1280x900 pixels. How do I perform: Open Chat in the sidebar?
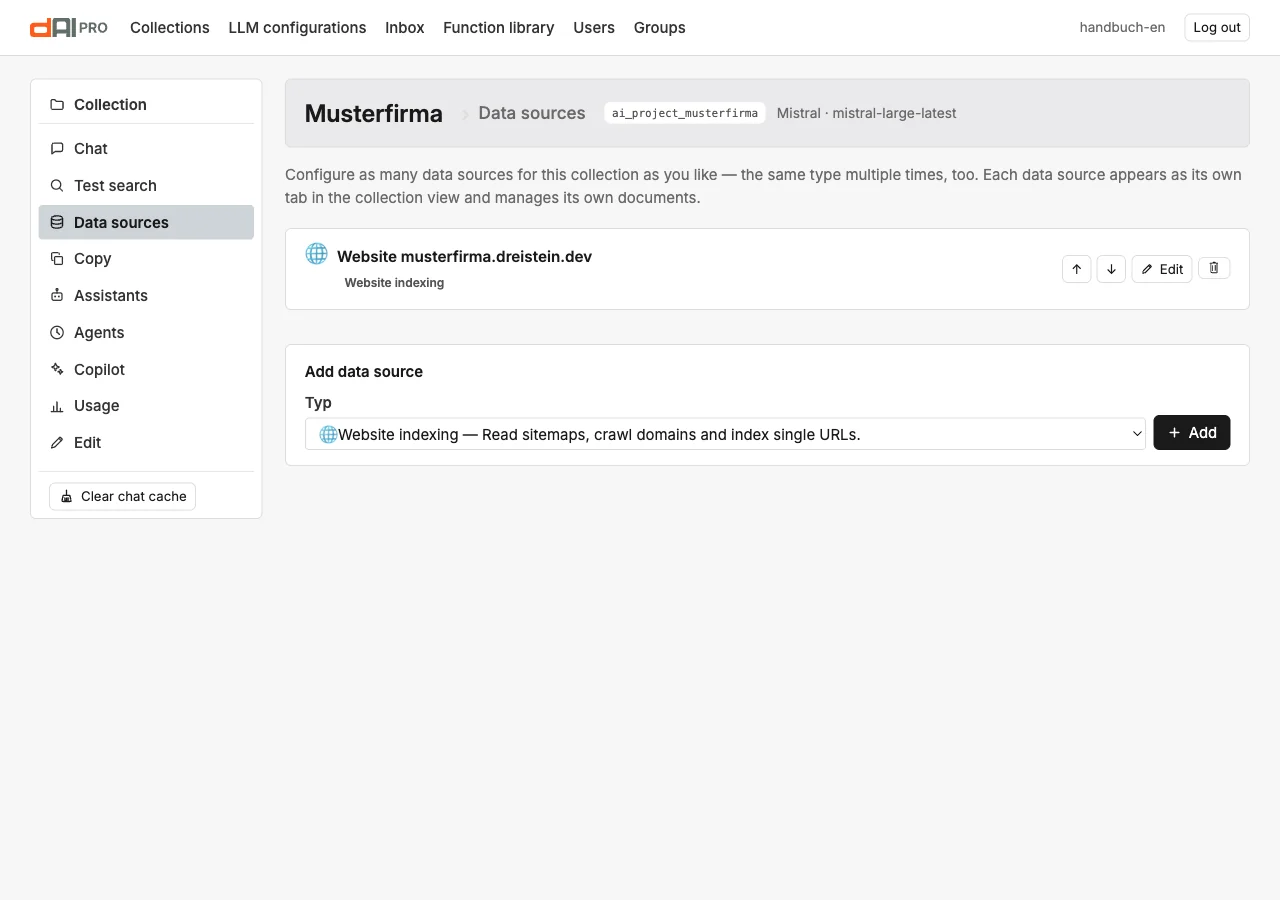click(146, 149)
